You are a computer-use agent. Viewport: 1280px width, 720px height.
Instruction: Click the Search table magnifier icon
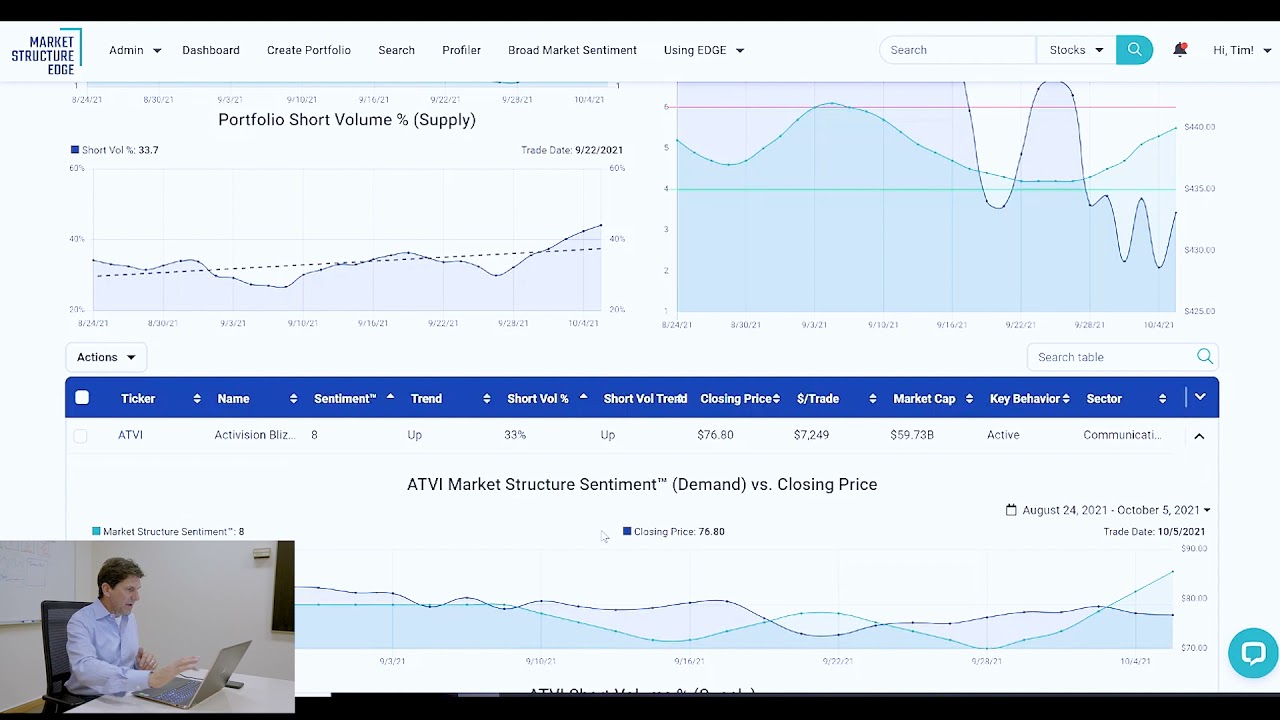point(1205,357)
